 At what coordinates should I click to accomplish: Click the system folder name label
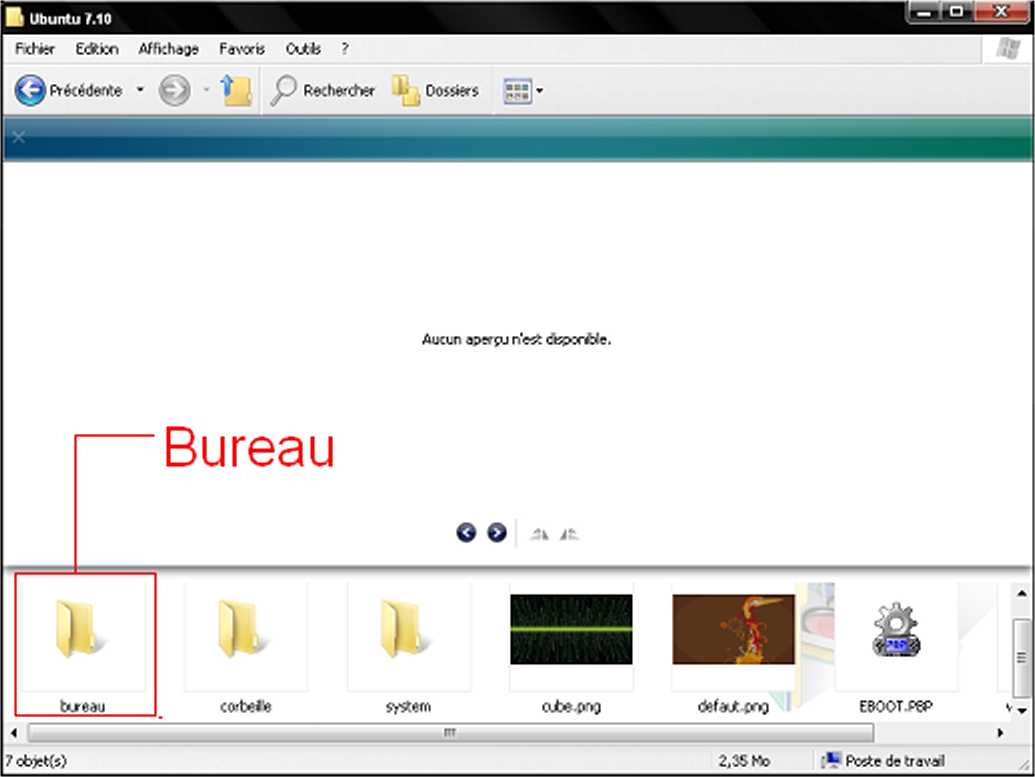click(x=408, y=706)
